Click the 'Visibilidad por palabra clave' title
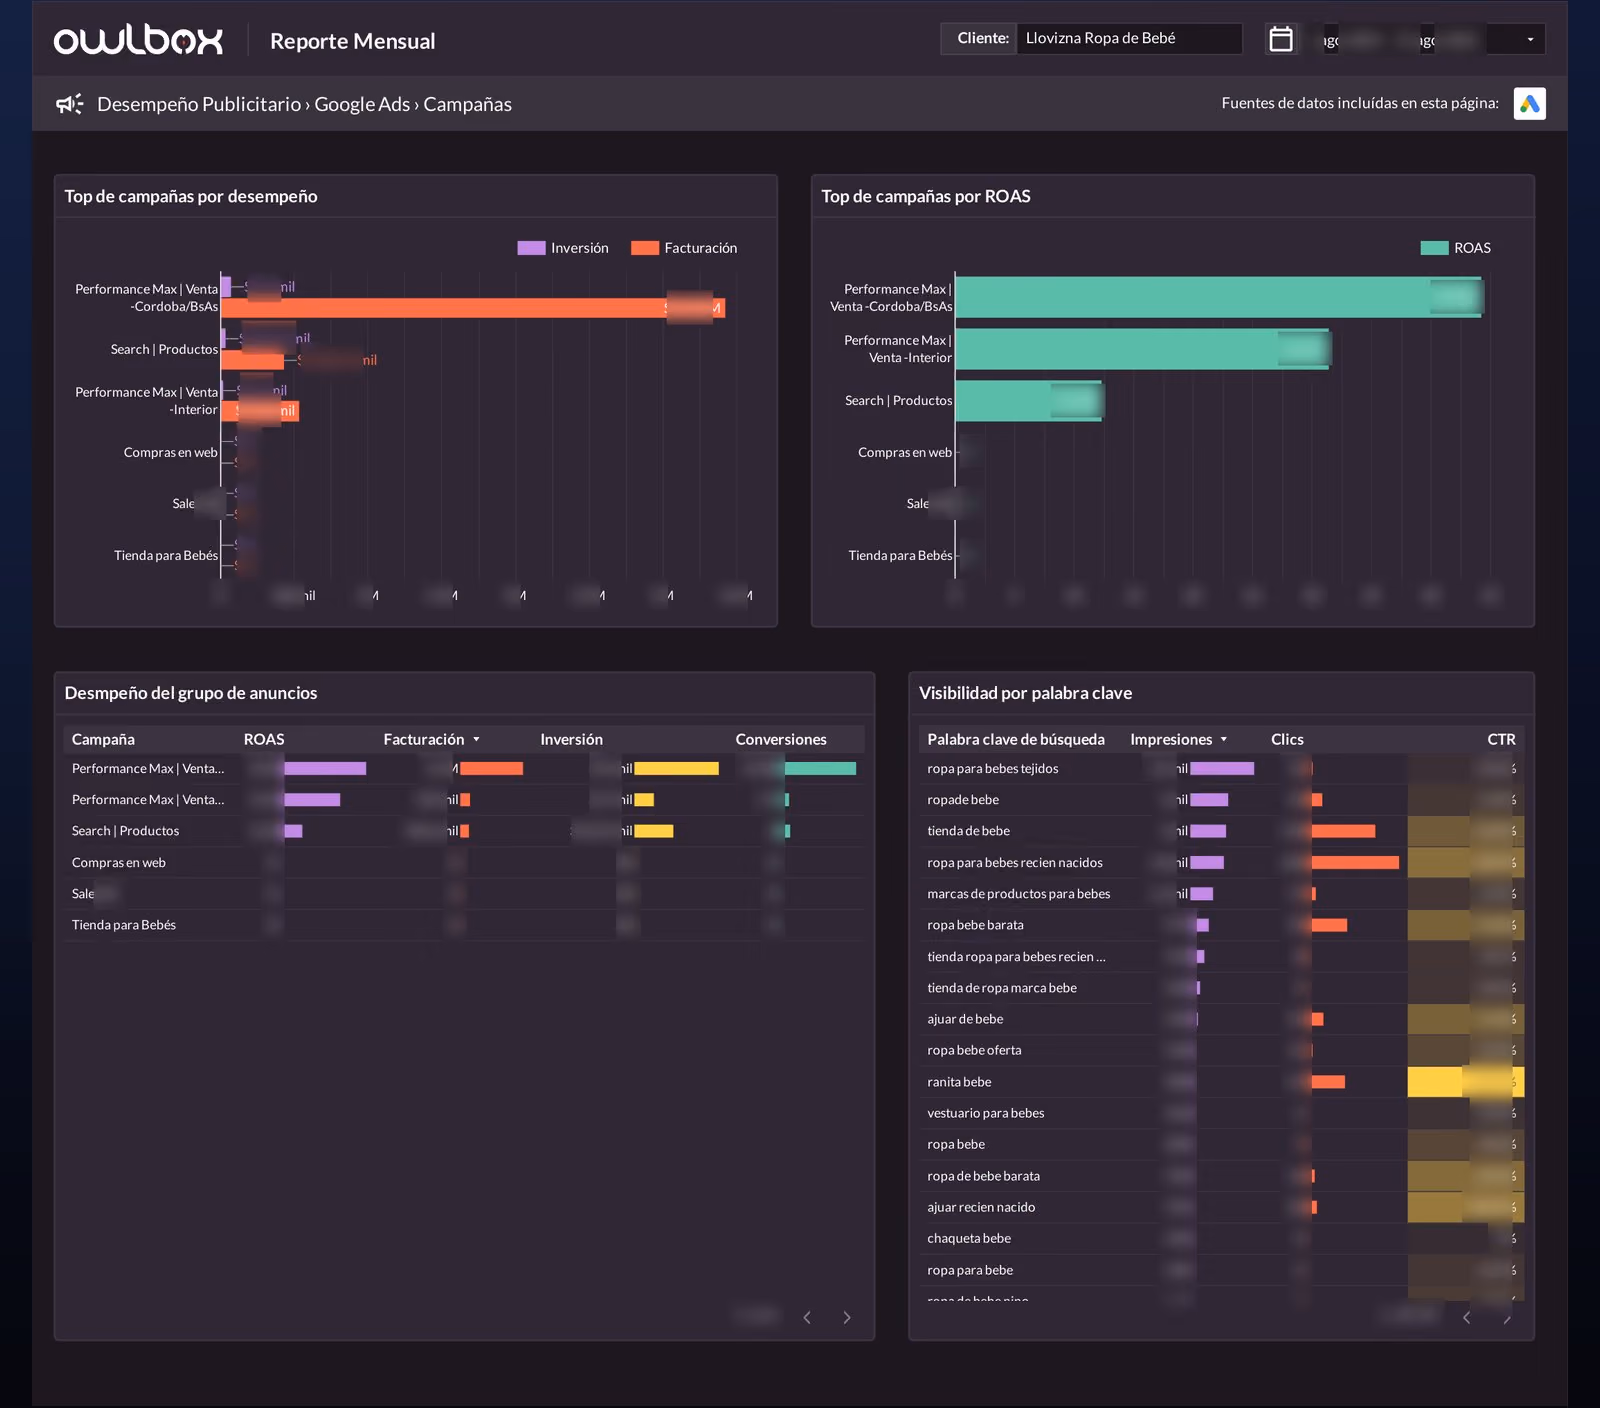The width and height of the screenshot is (1600, 1408). [x=1025, y=693]
